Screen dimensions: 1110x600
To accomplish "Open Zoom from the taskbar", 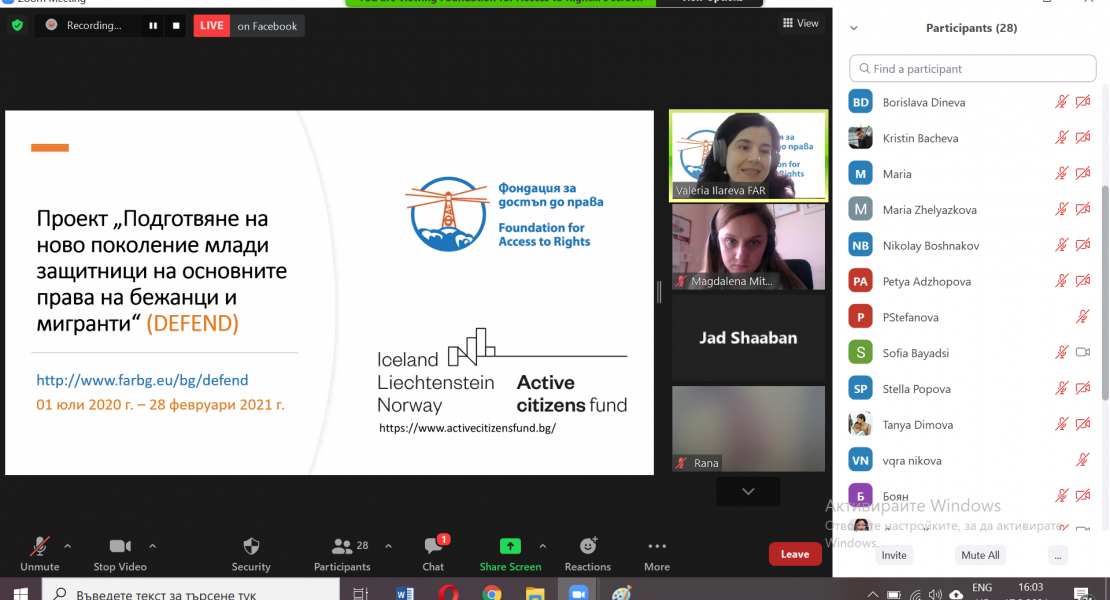I will point(578,593).
